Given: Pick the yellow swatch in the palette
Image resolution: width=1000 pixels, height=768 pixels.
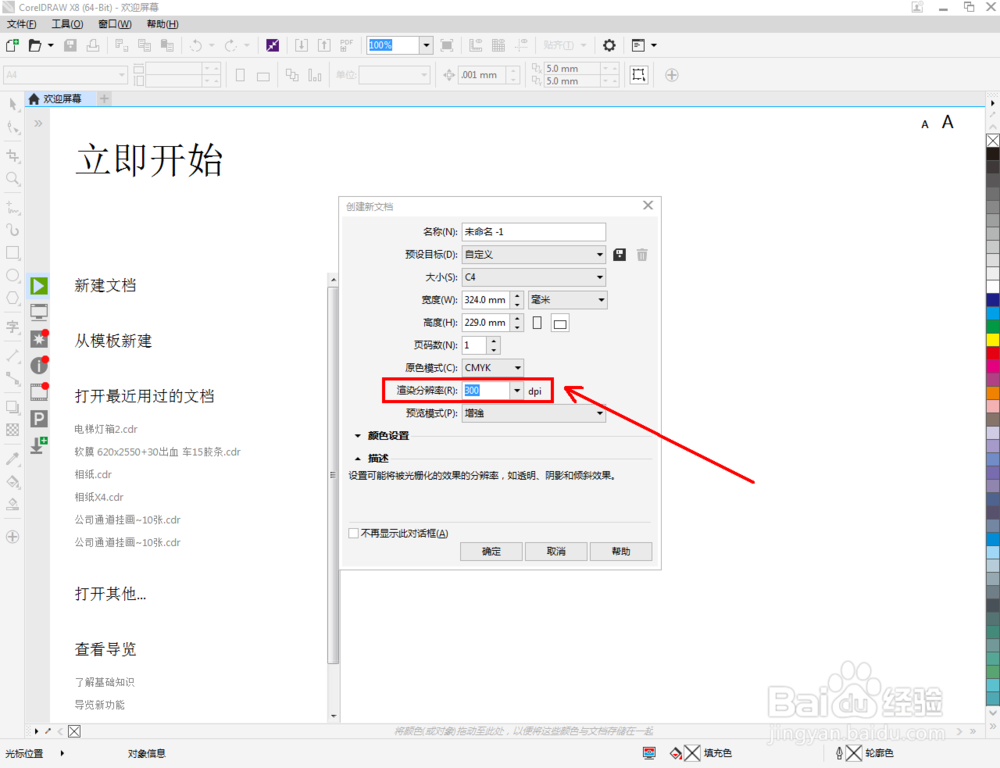Looking at the screenshot, I should (x=993, y=340).
